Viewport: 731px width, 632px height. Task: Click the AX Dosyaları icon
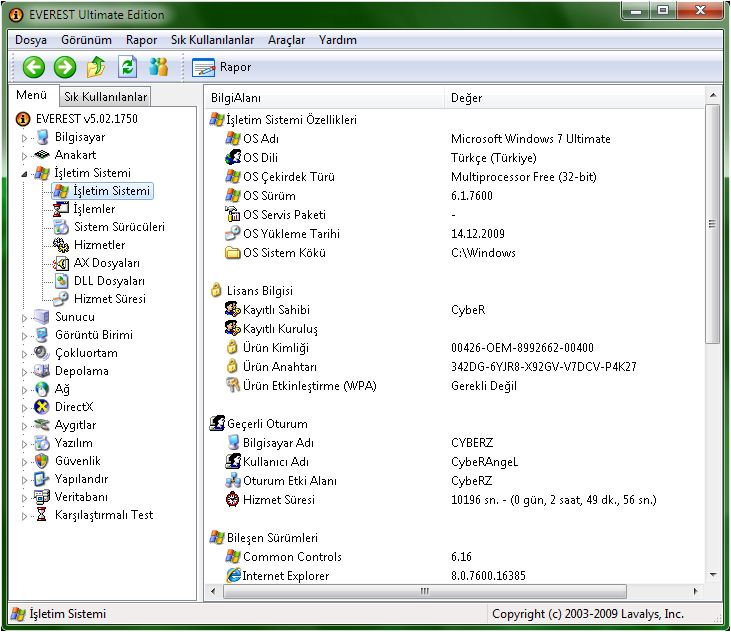pyautogui.click(x=61, y=263)
